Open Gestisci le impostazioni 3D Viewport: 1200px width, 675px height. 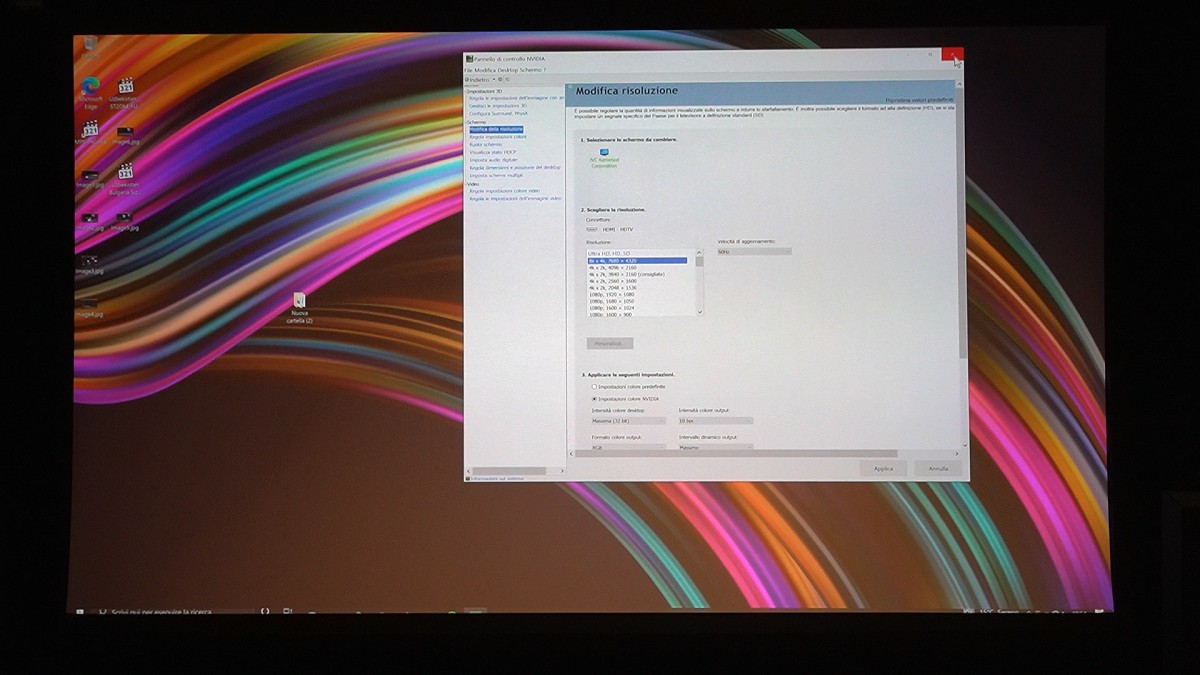click(x=498, y=106)
